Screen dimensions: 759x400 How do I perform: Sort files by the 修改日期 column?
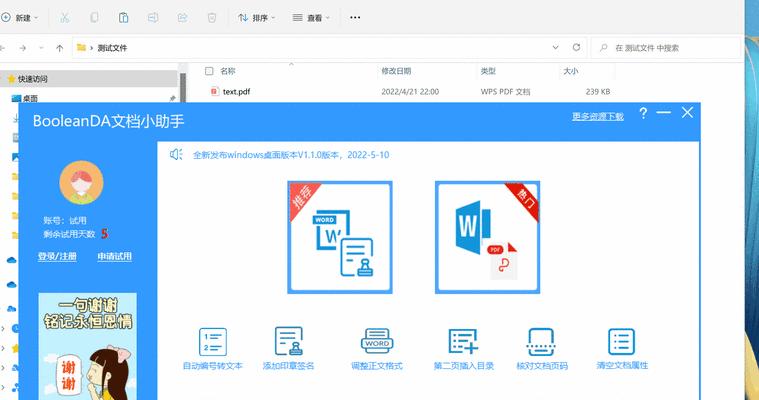pos(396,71)
